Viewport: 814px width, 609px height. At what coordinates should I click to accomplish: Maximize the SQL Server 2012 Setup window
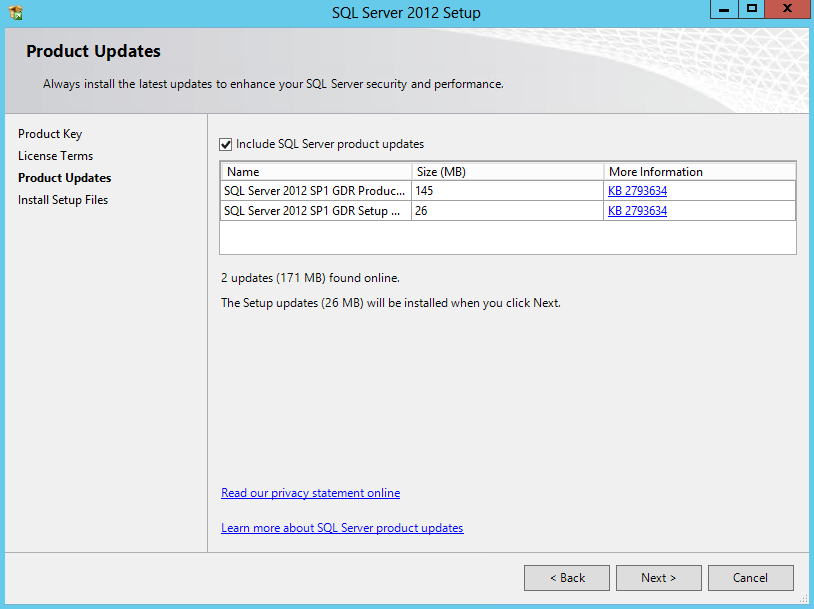coord(752,9)
